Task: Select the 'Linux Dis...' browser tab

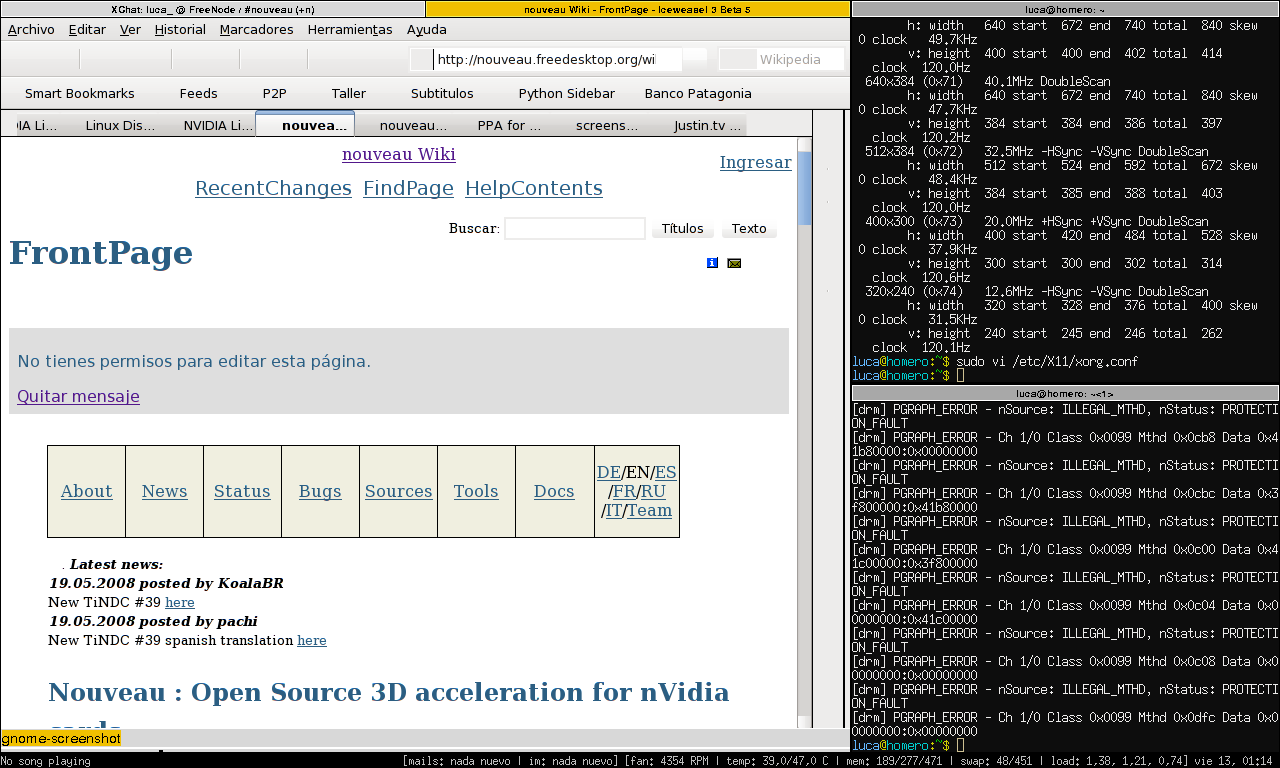Action: tap(120, 126)
